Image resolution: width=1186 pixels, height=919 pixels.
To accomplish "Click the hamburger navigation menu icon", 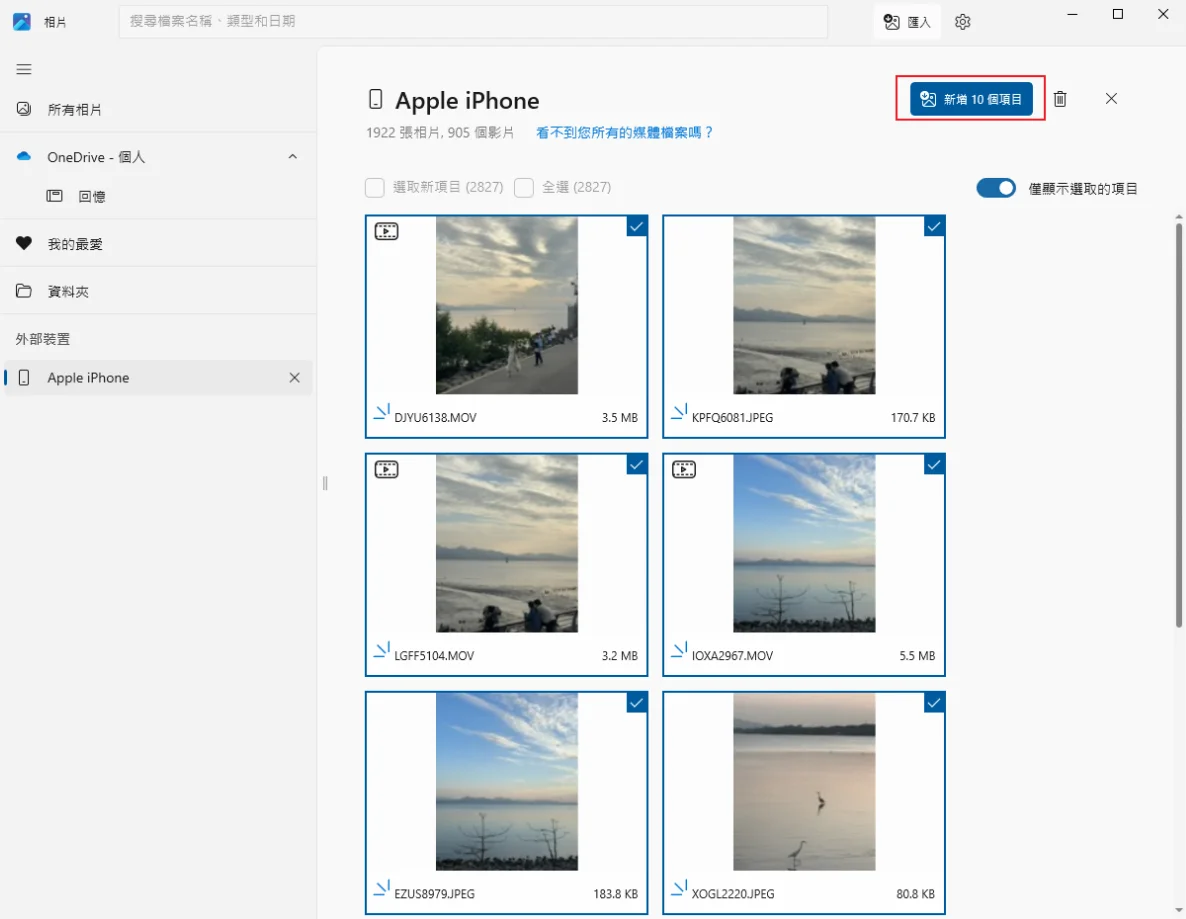I will pyautogui.click(x=24, y=69).
